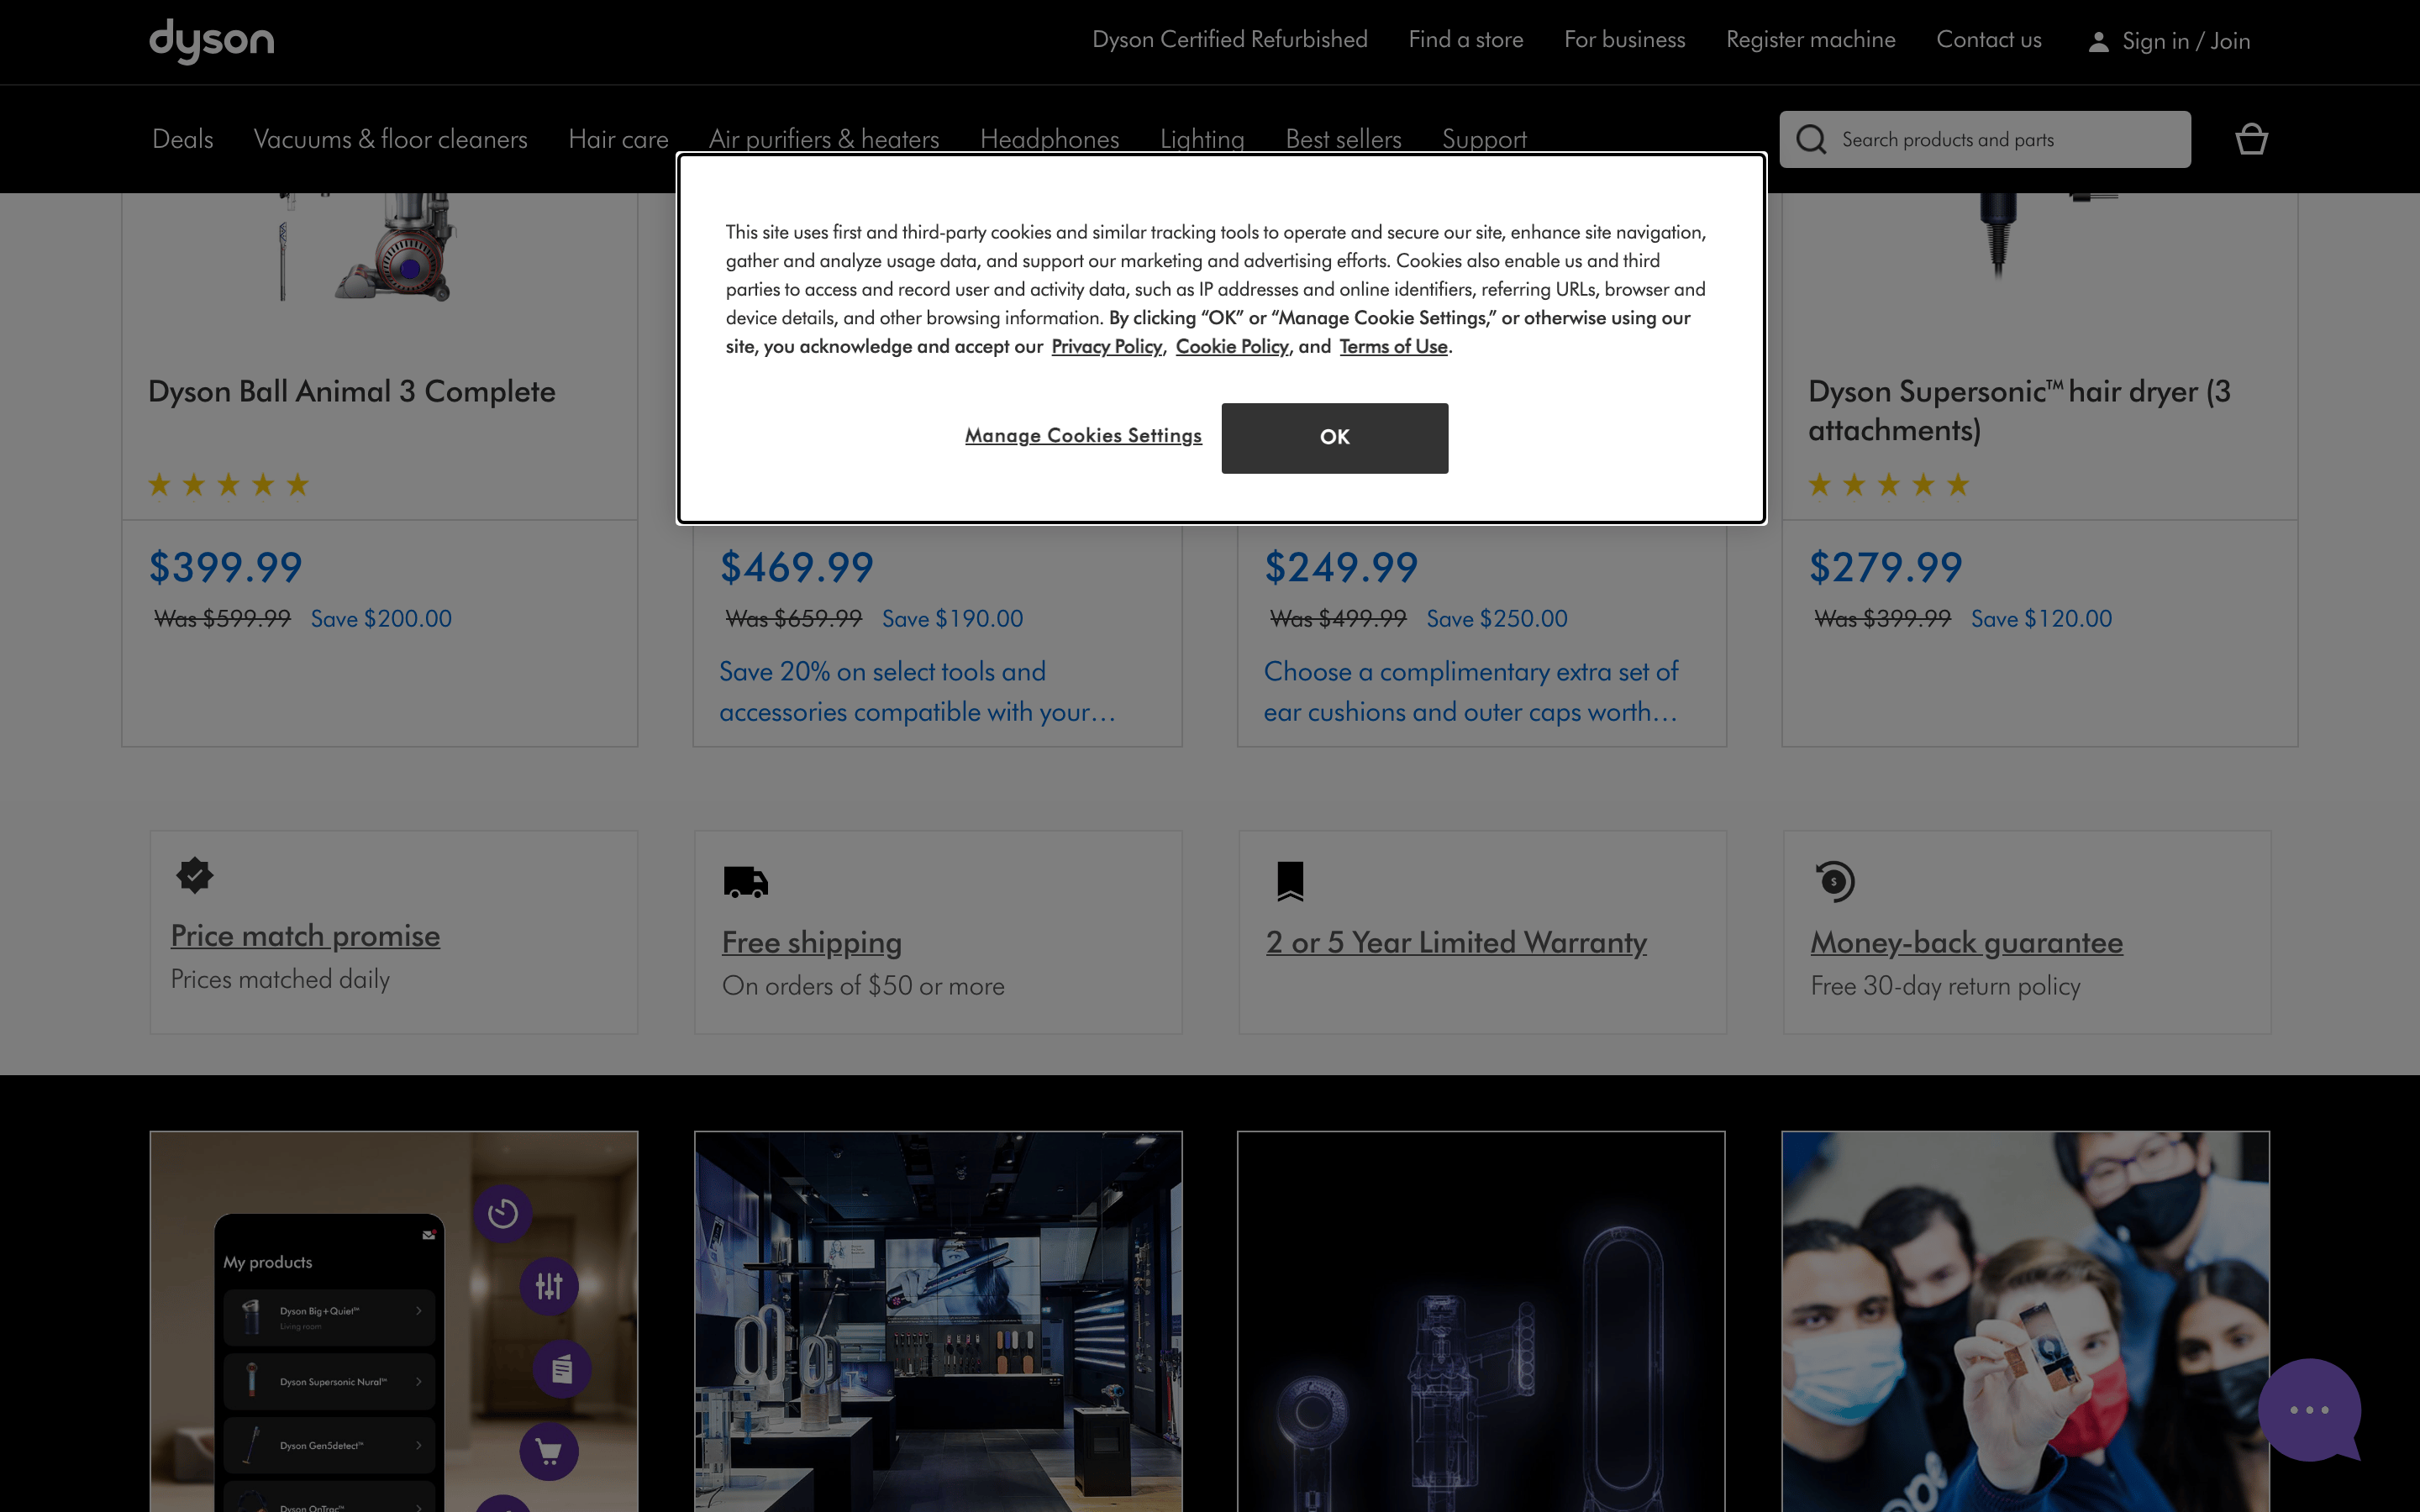Image resolution: width=2420 pixels, height=1512 pixels.
Task: Open the Hair care menu
Action: [x=618, y=139]
